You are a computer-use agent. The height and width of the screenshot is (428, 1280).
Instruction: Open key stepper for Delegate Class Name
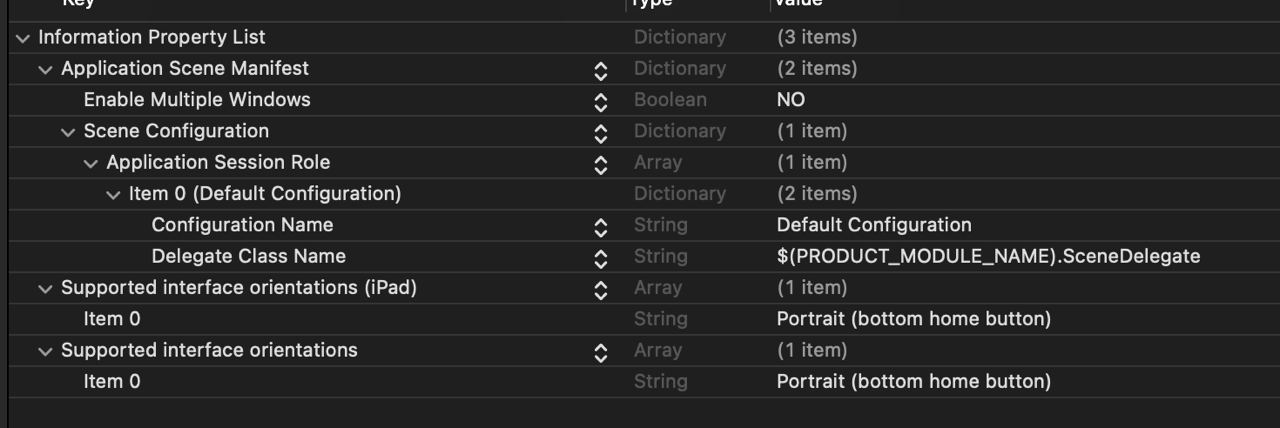601,258
